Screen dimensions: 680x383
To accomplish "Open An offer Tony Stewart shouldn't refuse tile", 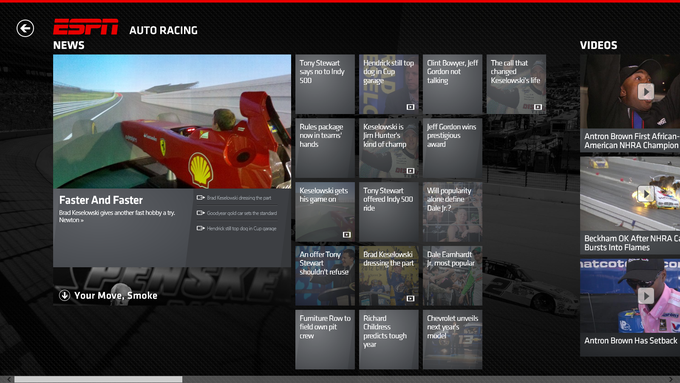I will 325,276.
